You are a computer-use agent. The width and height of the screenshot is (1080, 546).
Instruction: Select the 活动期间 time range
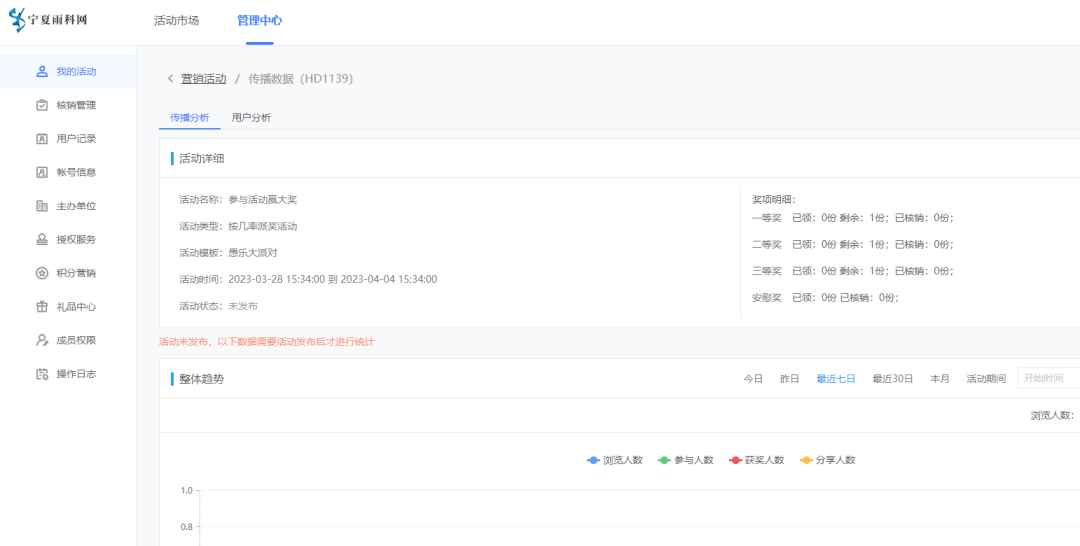(x=986, y=379)
